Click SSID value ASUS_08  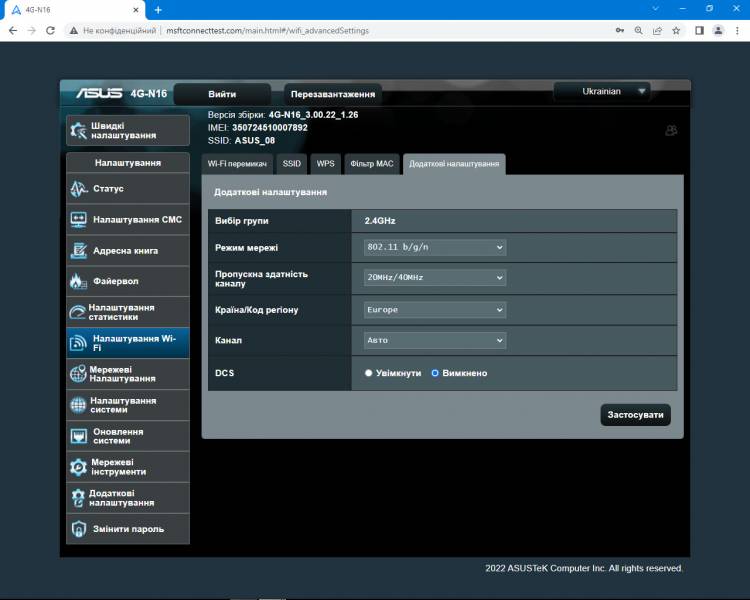[x=254, y=141]
